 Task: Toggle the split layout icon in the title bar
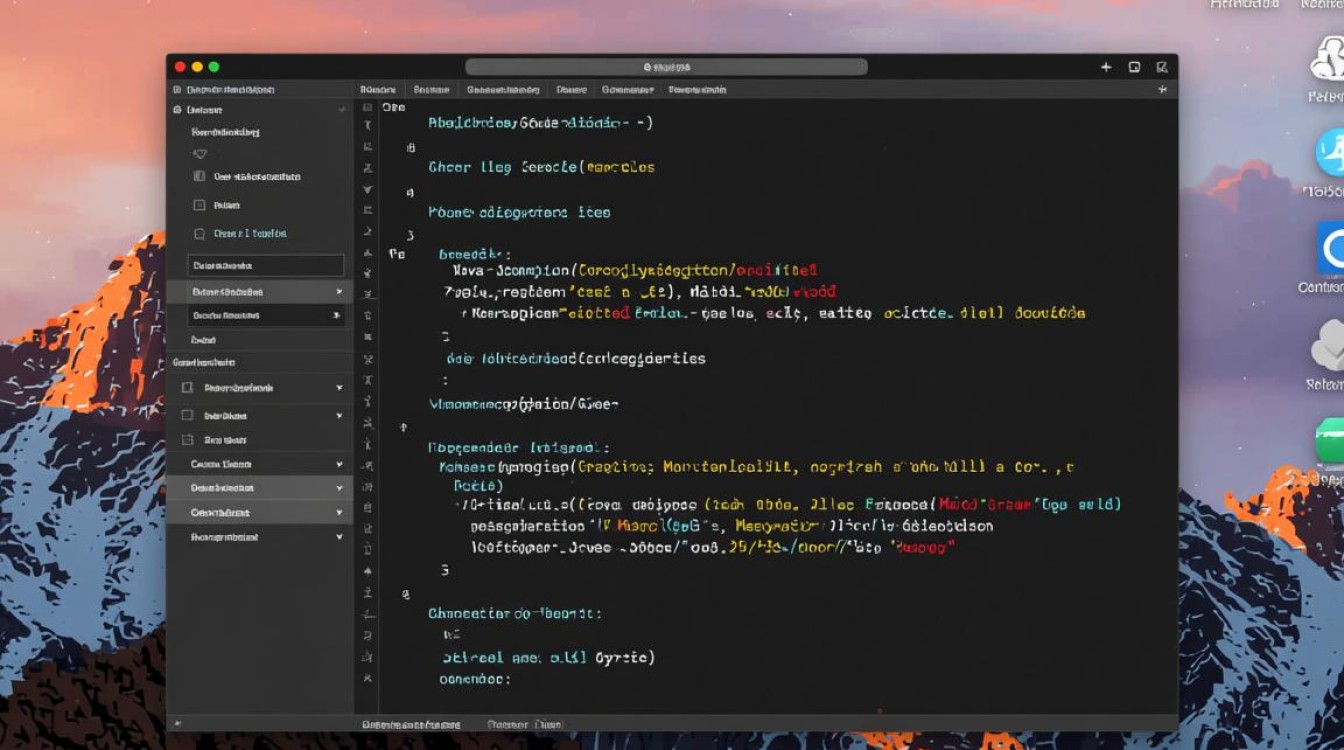pyautogui.click(x=1134, y=67)
